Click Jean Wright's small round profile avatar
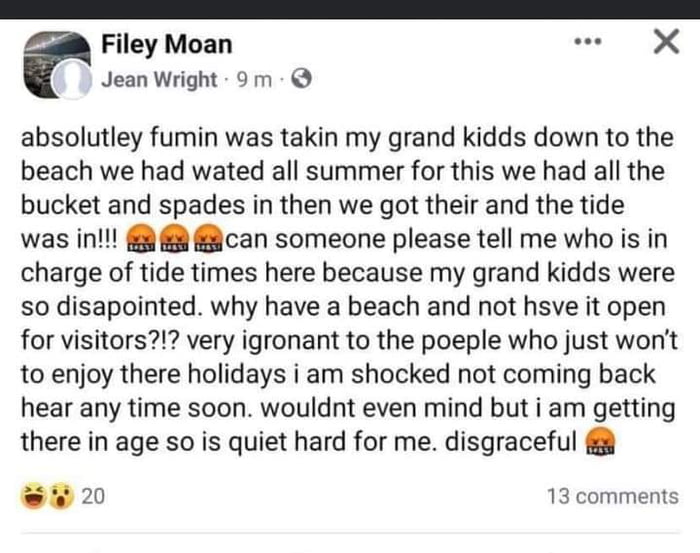 point(73,81)
